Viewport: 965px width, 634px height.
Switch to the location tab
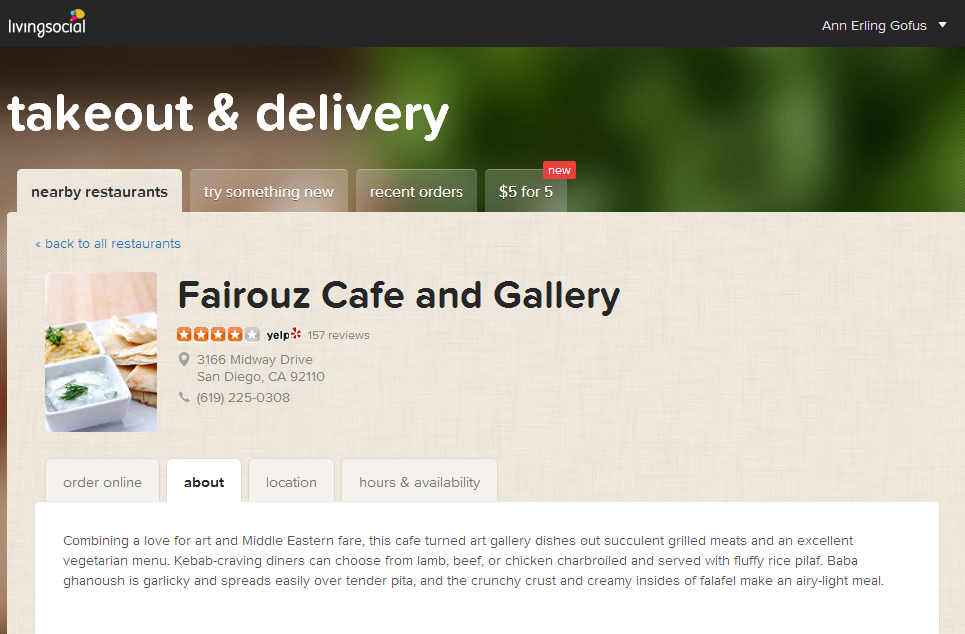coord(291,482)
